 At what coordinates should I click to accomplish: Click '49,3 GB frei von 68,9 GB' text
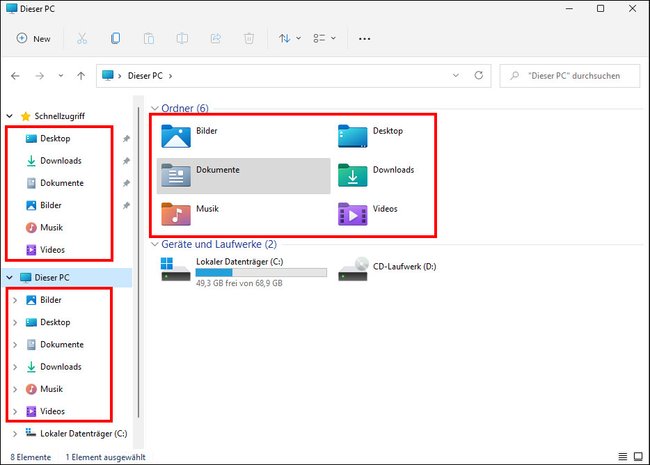coord(239,283)
